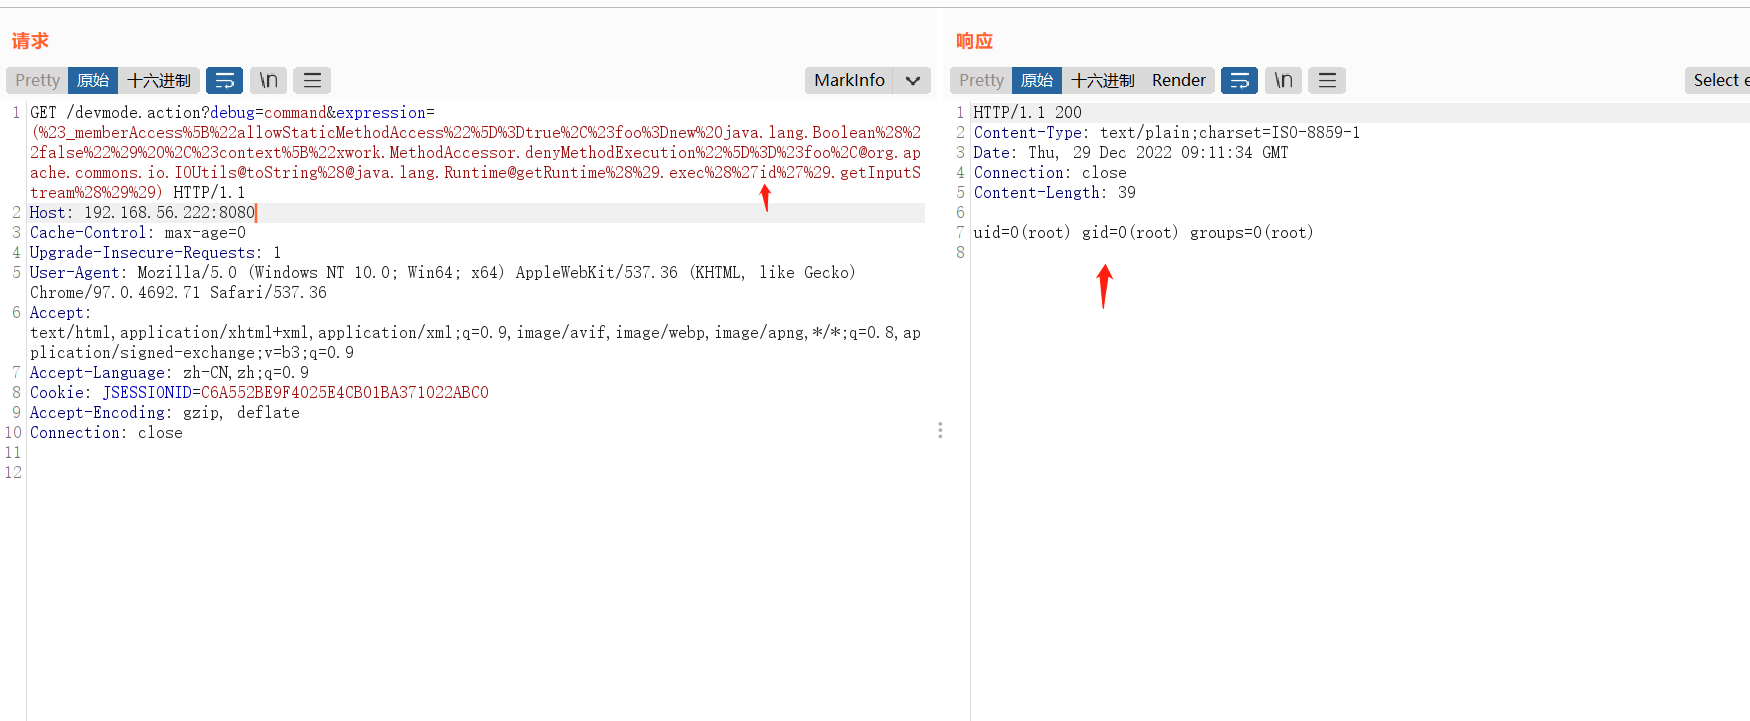1750x721 pixels.
Task: Click the Accept-Encoding: gzip, deflate line
Action: click(x=165, y=412)
